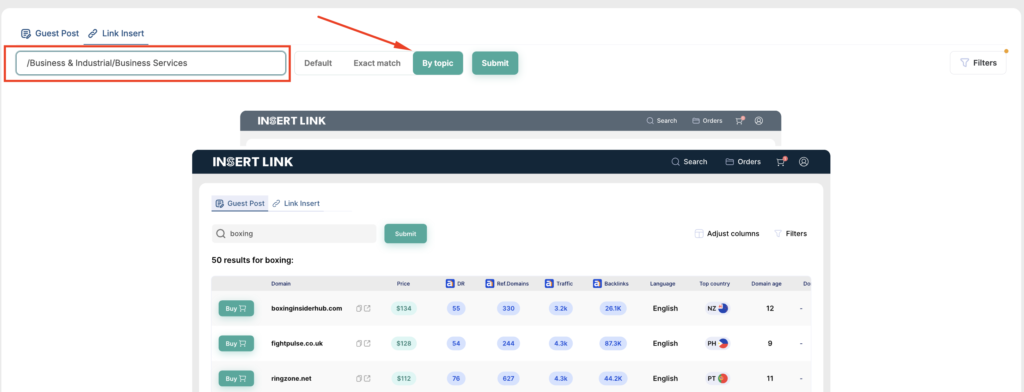Click the 87.3K backlinks value
The width and height of the screenshot is (1024, 392).
pos(613,343)
